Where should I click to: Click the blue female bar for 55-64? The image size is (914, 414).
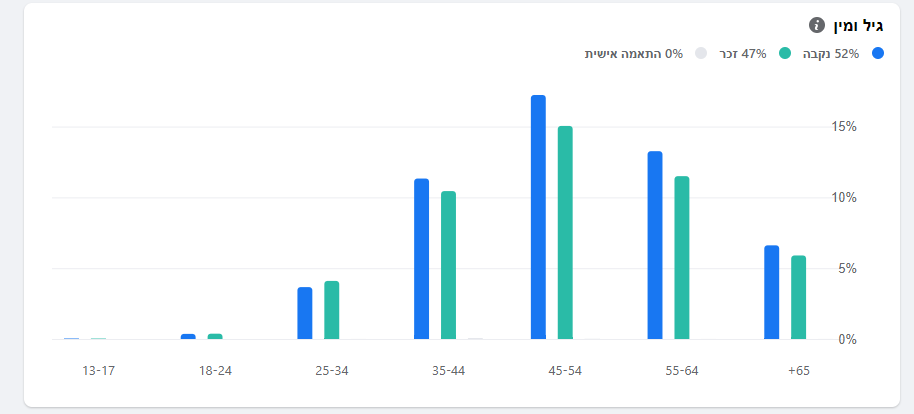pyautogui.click(x=655, y=246)
